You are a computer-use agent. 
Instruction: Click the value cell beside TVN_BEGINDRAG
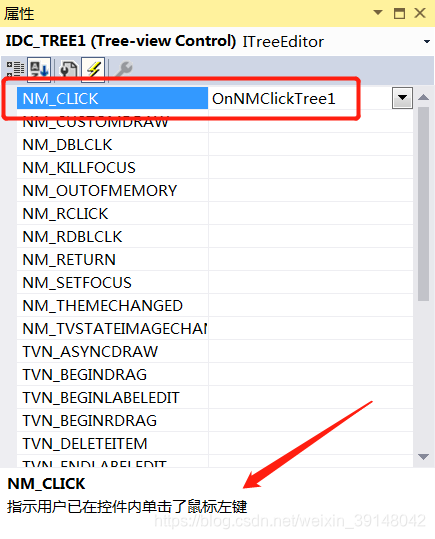311,375
